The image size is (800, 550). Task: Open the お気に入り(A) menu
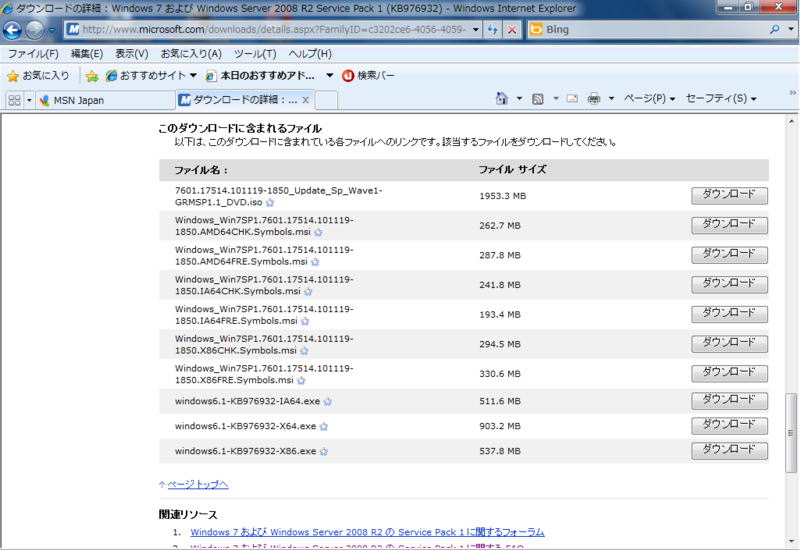191,54
